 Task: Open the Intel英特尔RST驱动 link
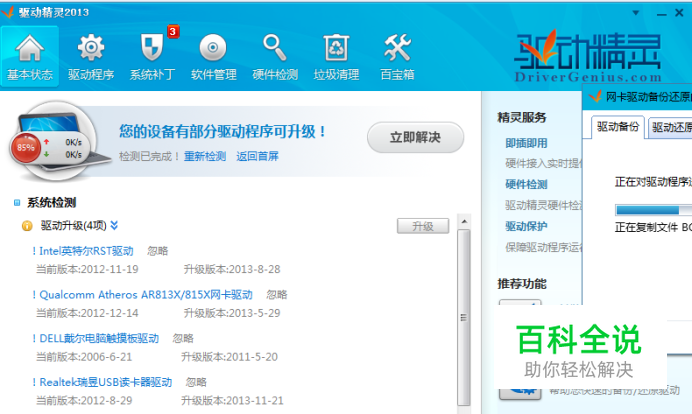click(x=86, y=251)
